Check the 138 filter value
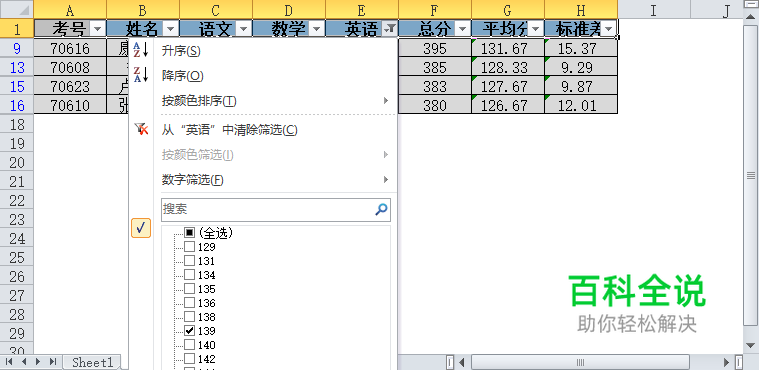This screenshot has width=759, height=370. pyautogui.click(x=189, y=317)
